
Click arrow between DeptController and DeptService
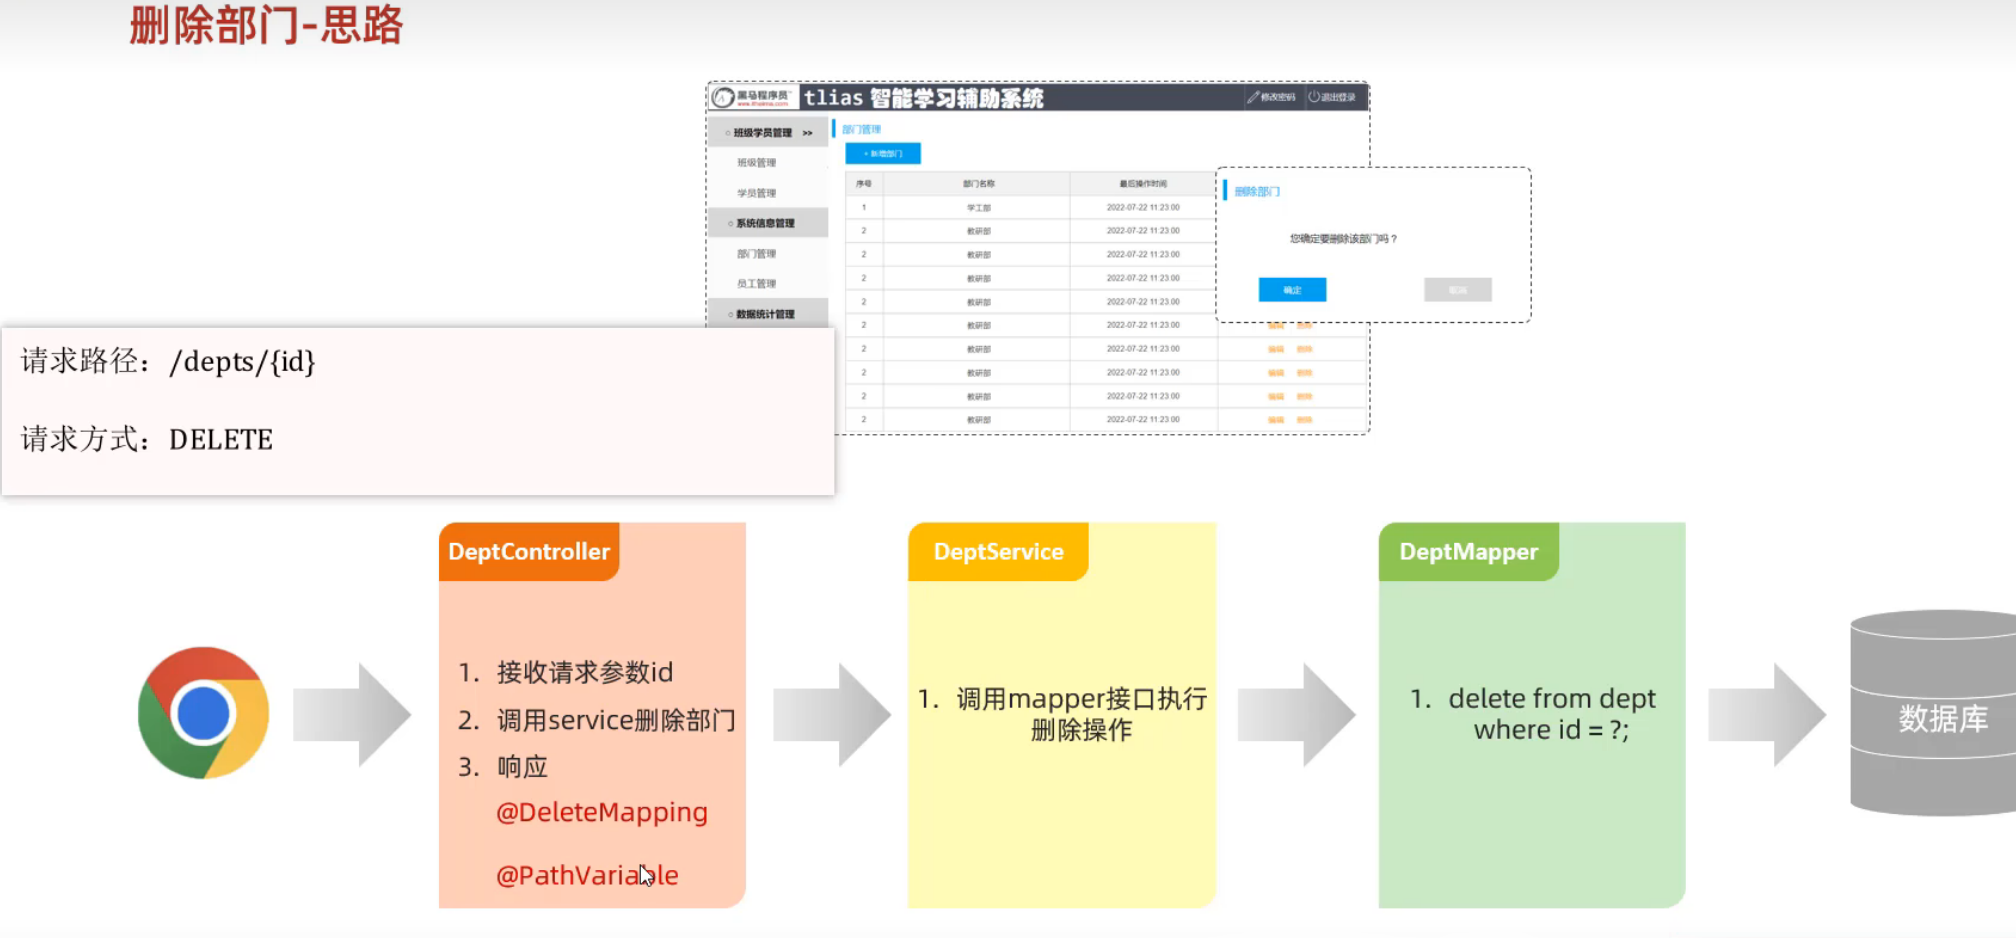click(831, 714)
